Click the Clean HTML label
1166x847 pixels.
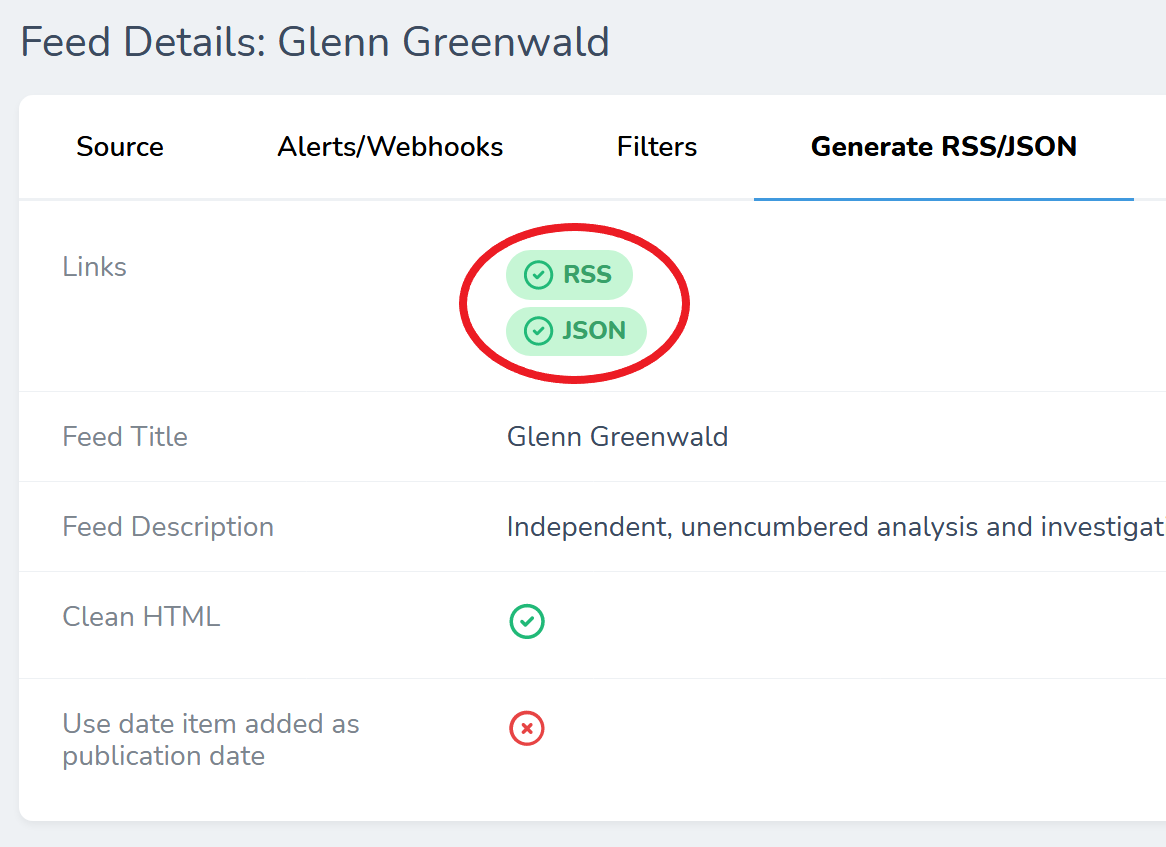coord(141,616)
